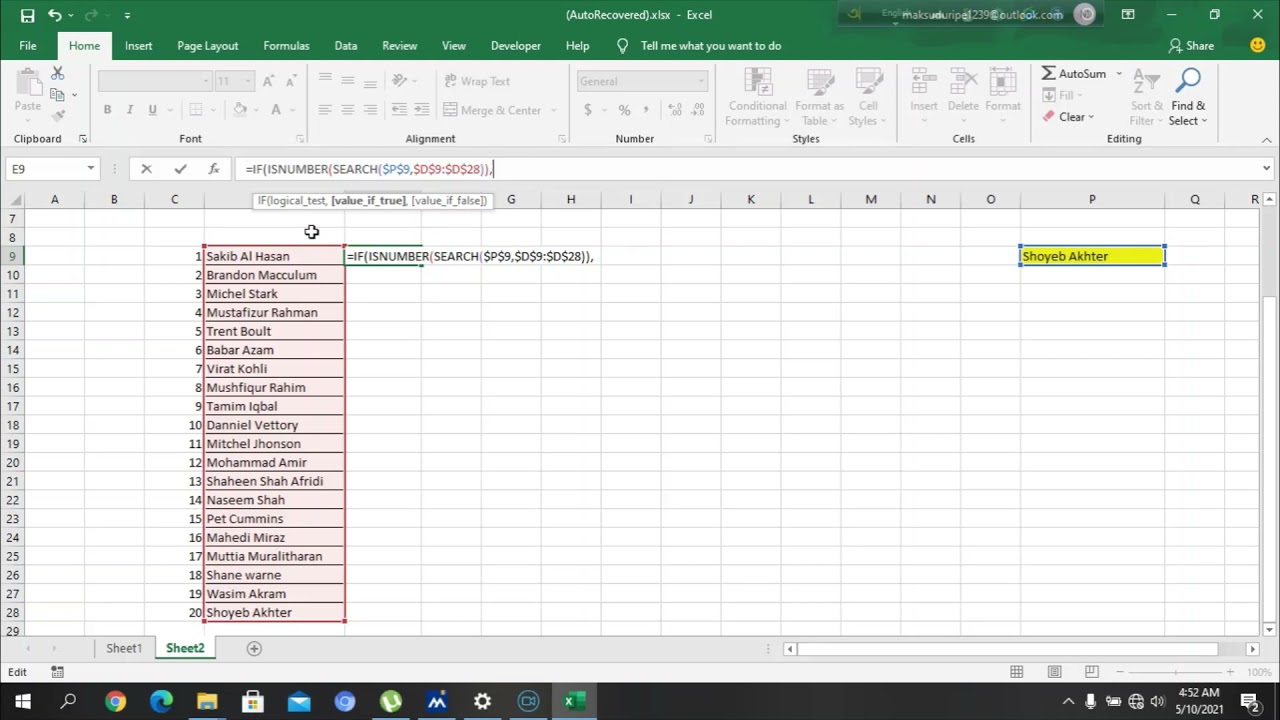Open the Sheet1 worksheet tab
The width and height of the screenshot is (1280, 720).
pyautogui.click(x=124, y=648)
